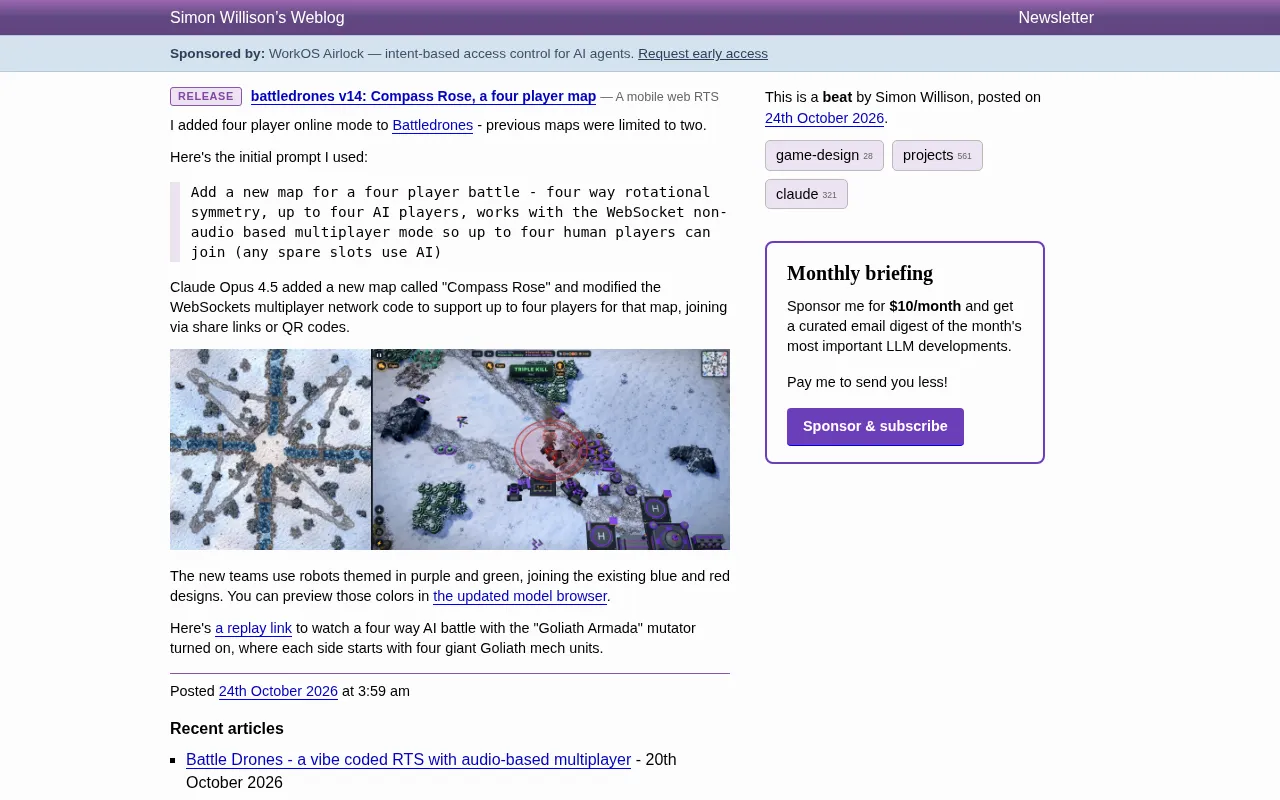Screen dimensions: 1280x800
Task: Click the Compass Rose map overview image
Action: click(270, 449)
